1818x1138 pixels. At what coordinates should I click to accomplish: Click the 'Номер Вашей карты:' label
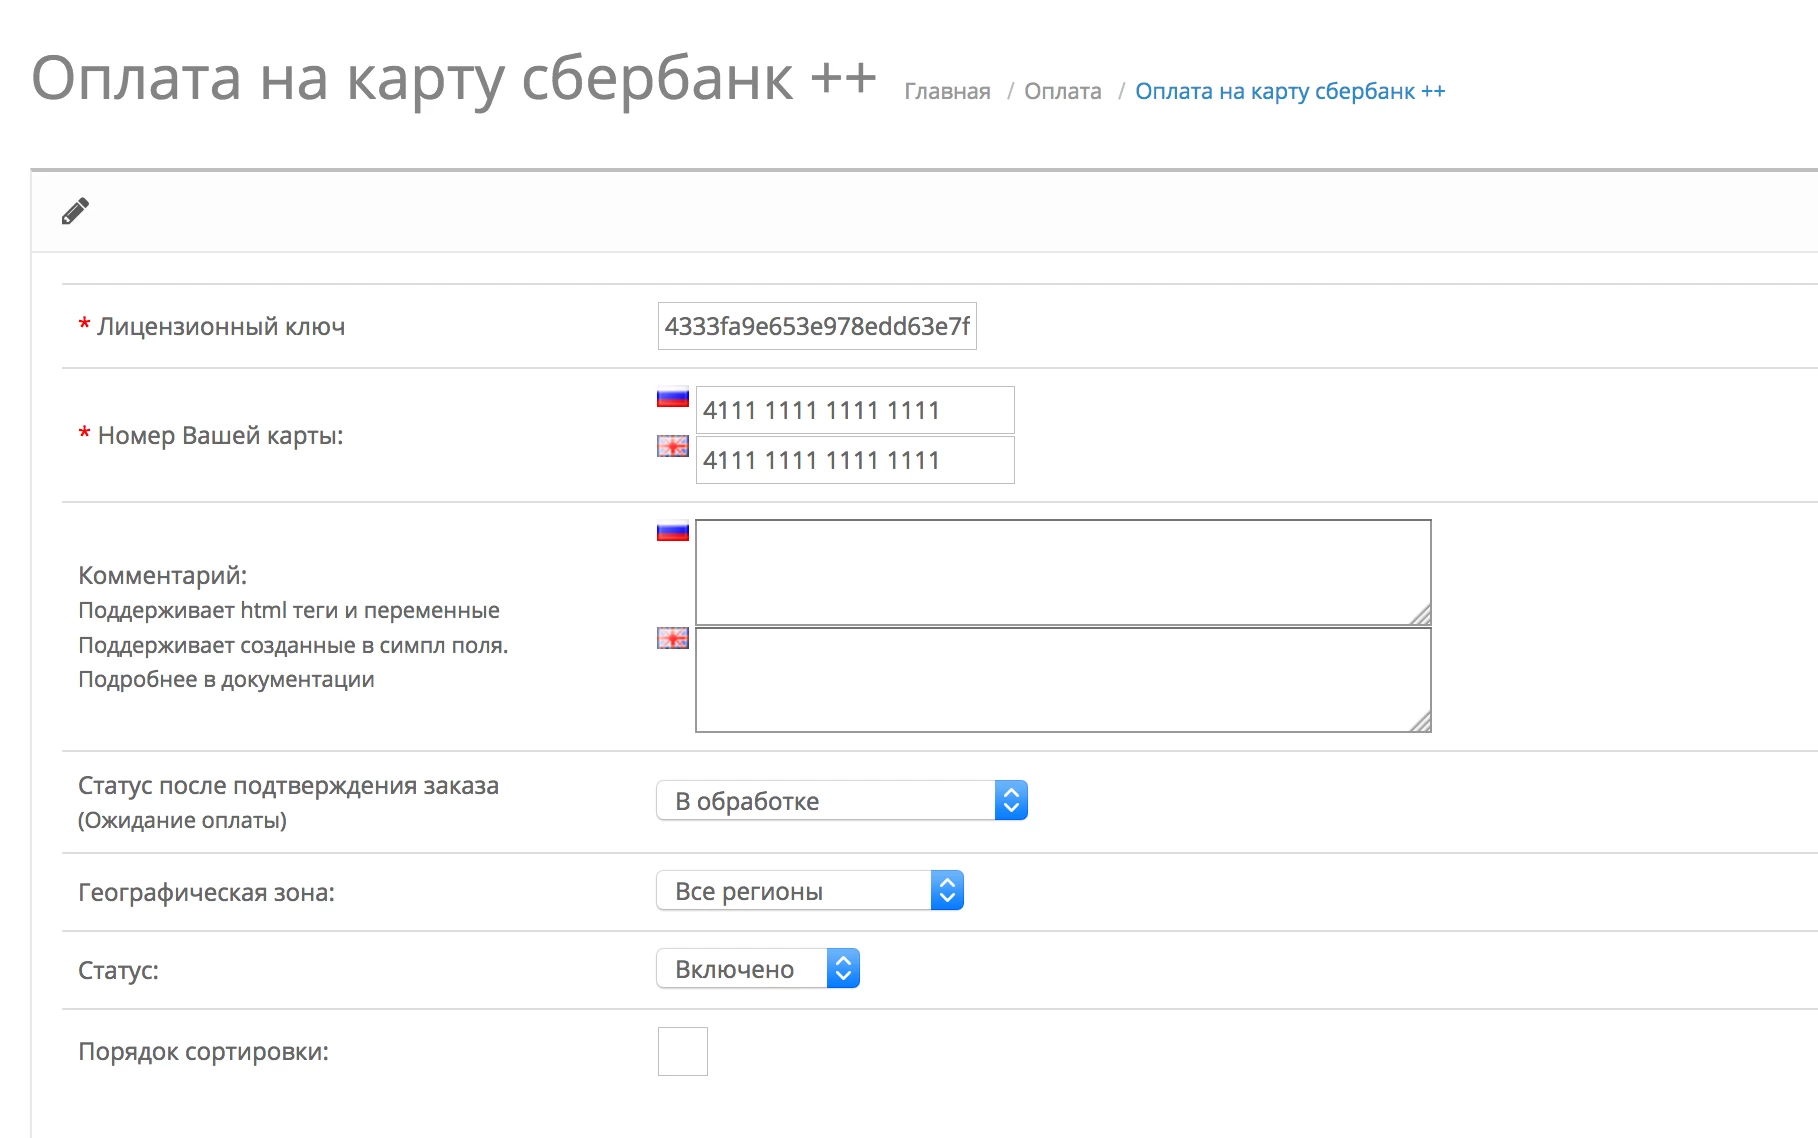pos(220,436)
